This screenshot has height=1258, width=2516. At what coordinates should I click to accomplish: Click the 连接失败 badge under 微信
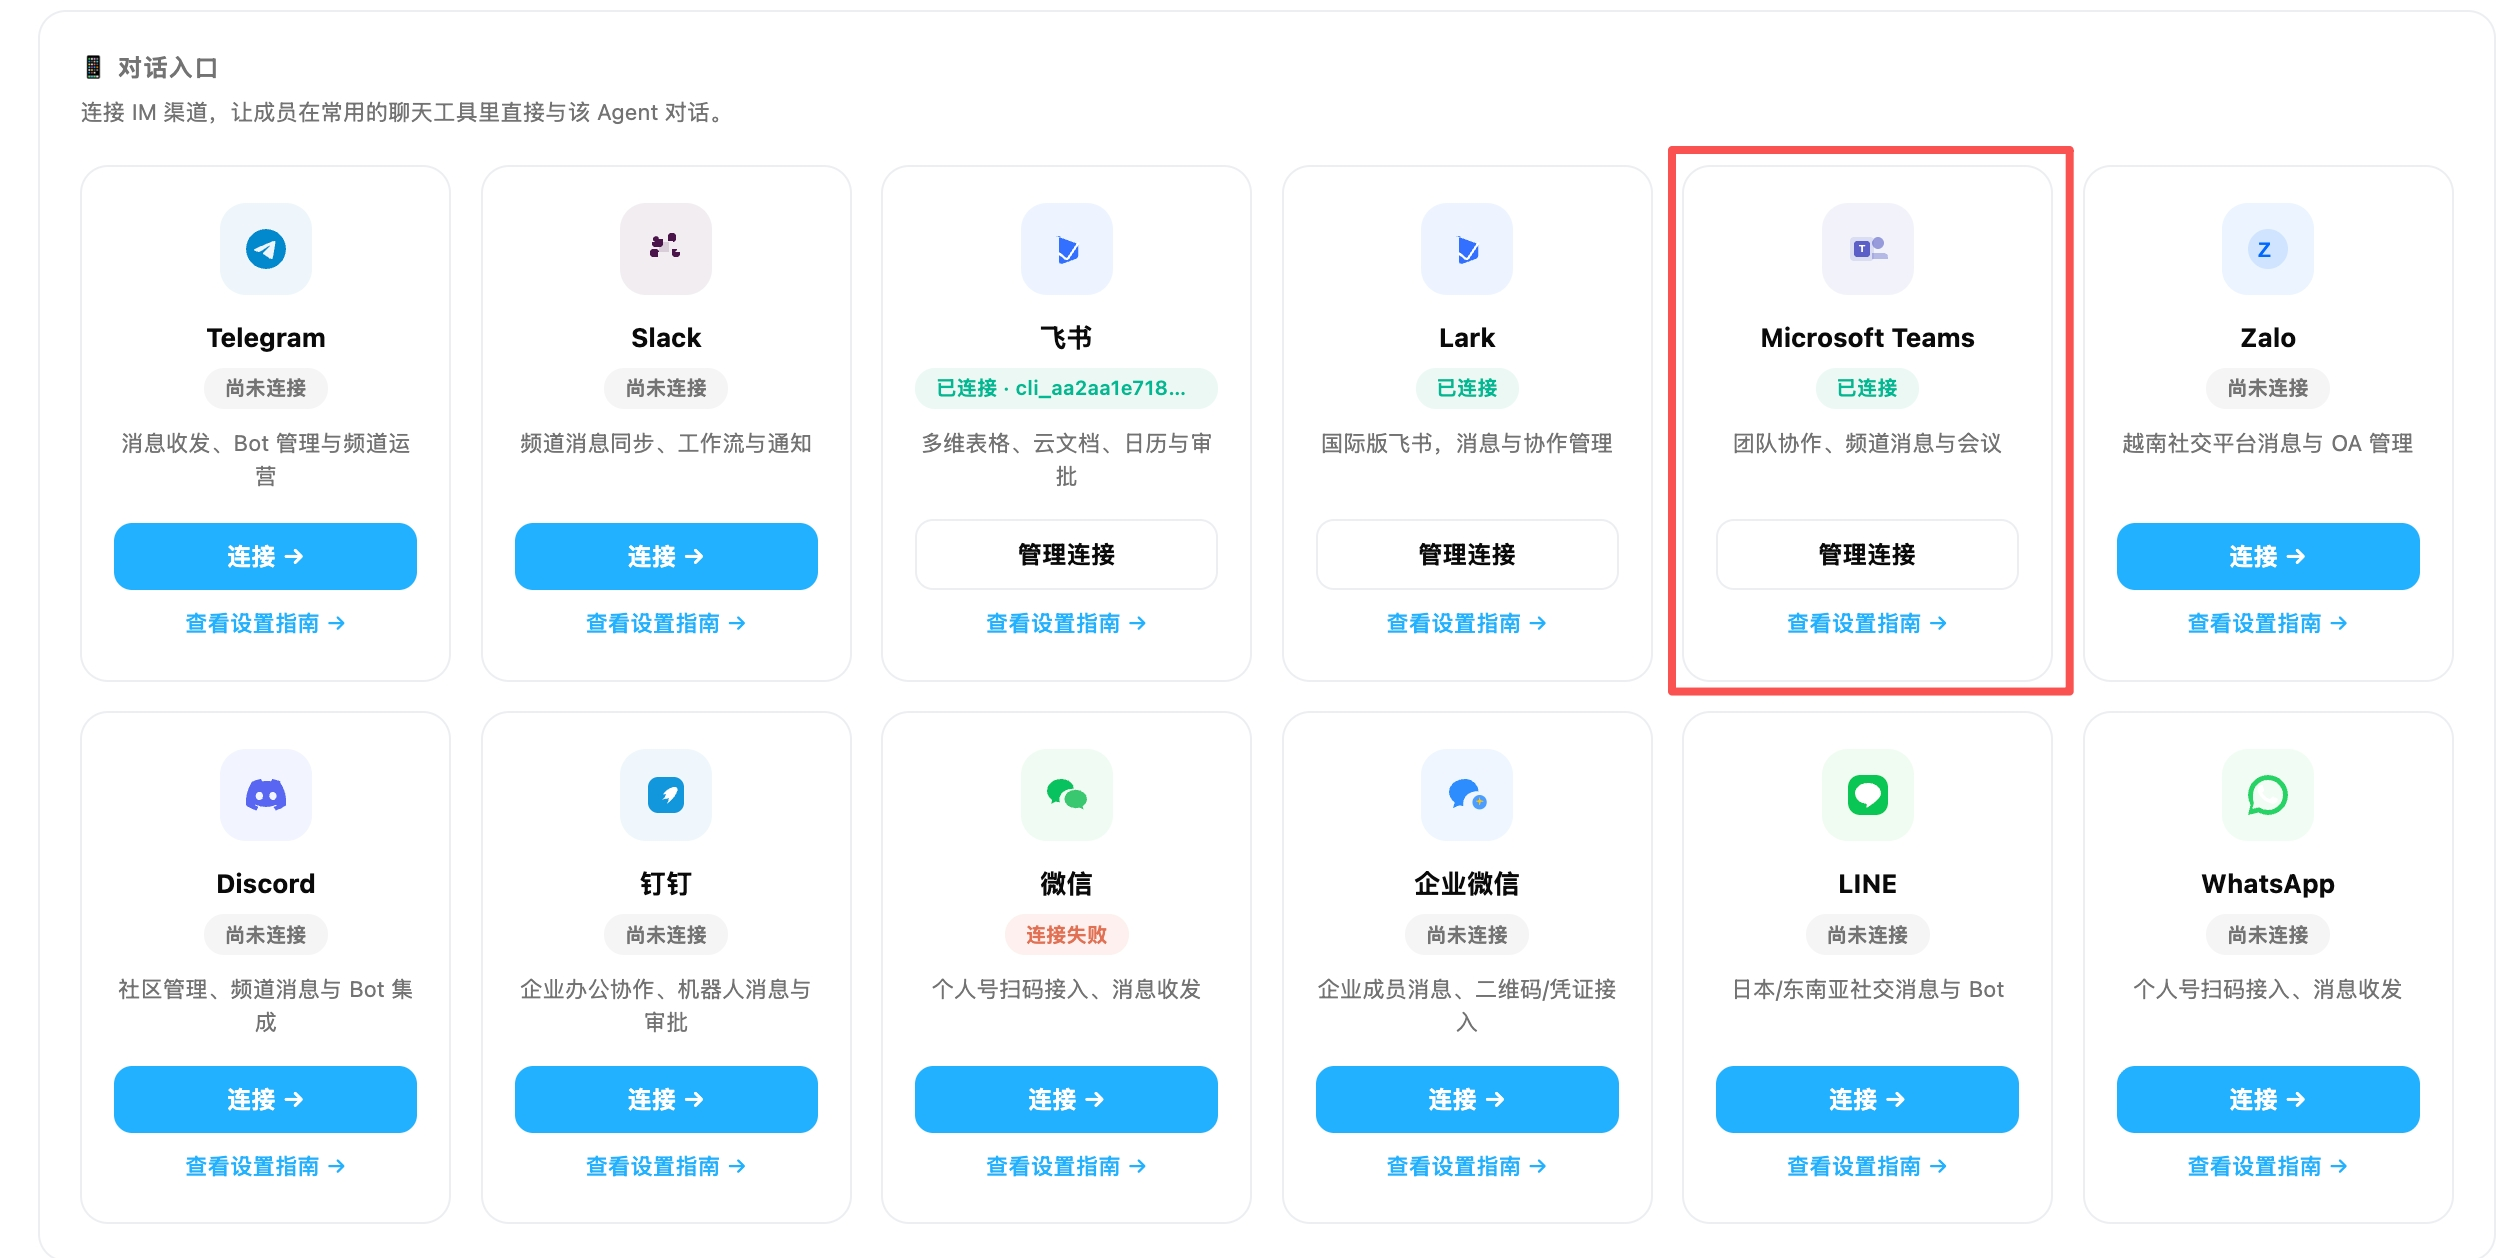point(1067,935)
